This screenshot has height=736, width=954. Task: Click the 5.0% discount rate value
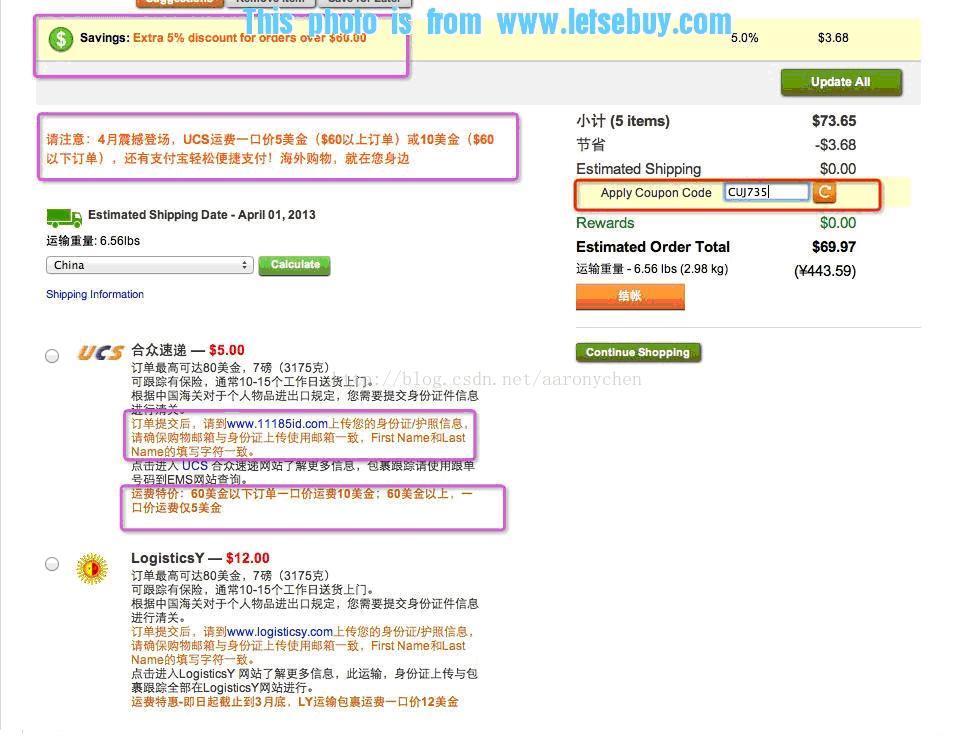click(x=745, y=38)
